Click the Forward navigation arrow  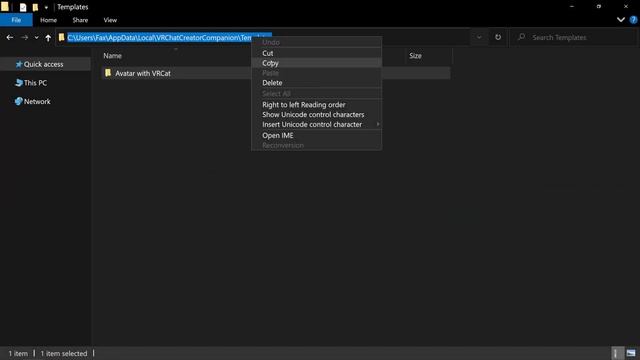pos(24,38)
